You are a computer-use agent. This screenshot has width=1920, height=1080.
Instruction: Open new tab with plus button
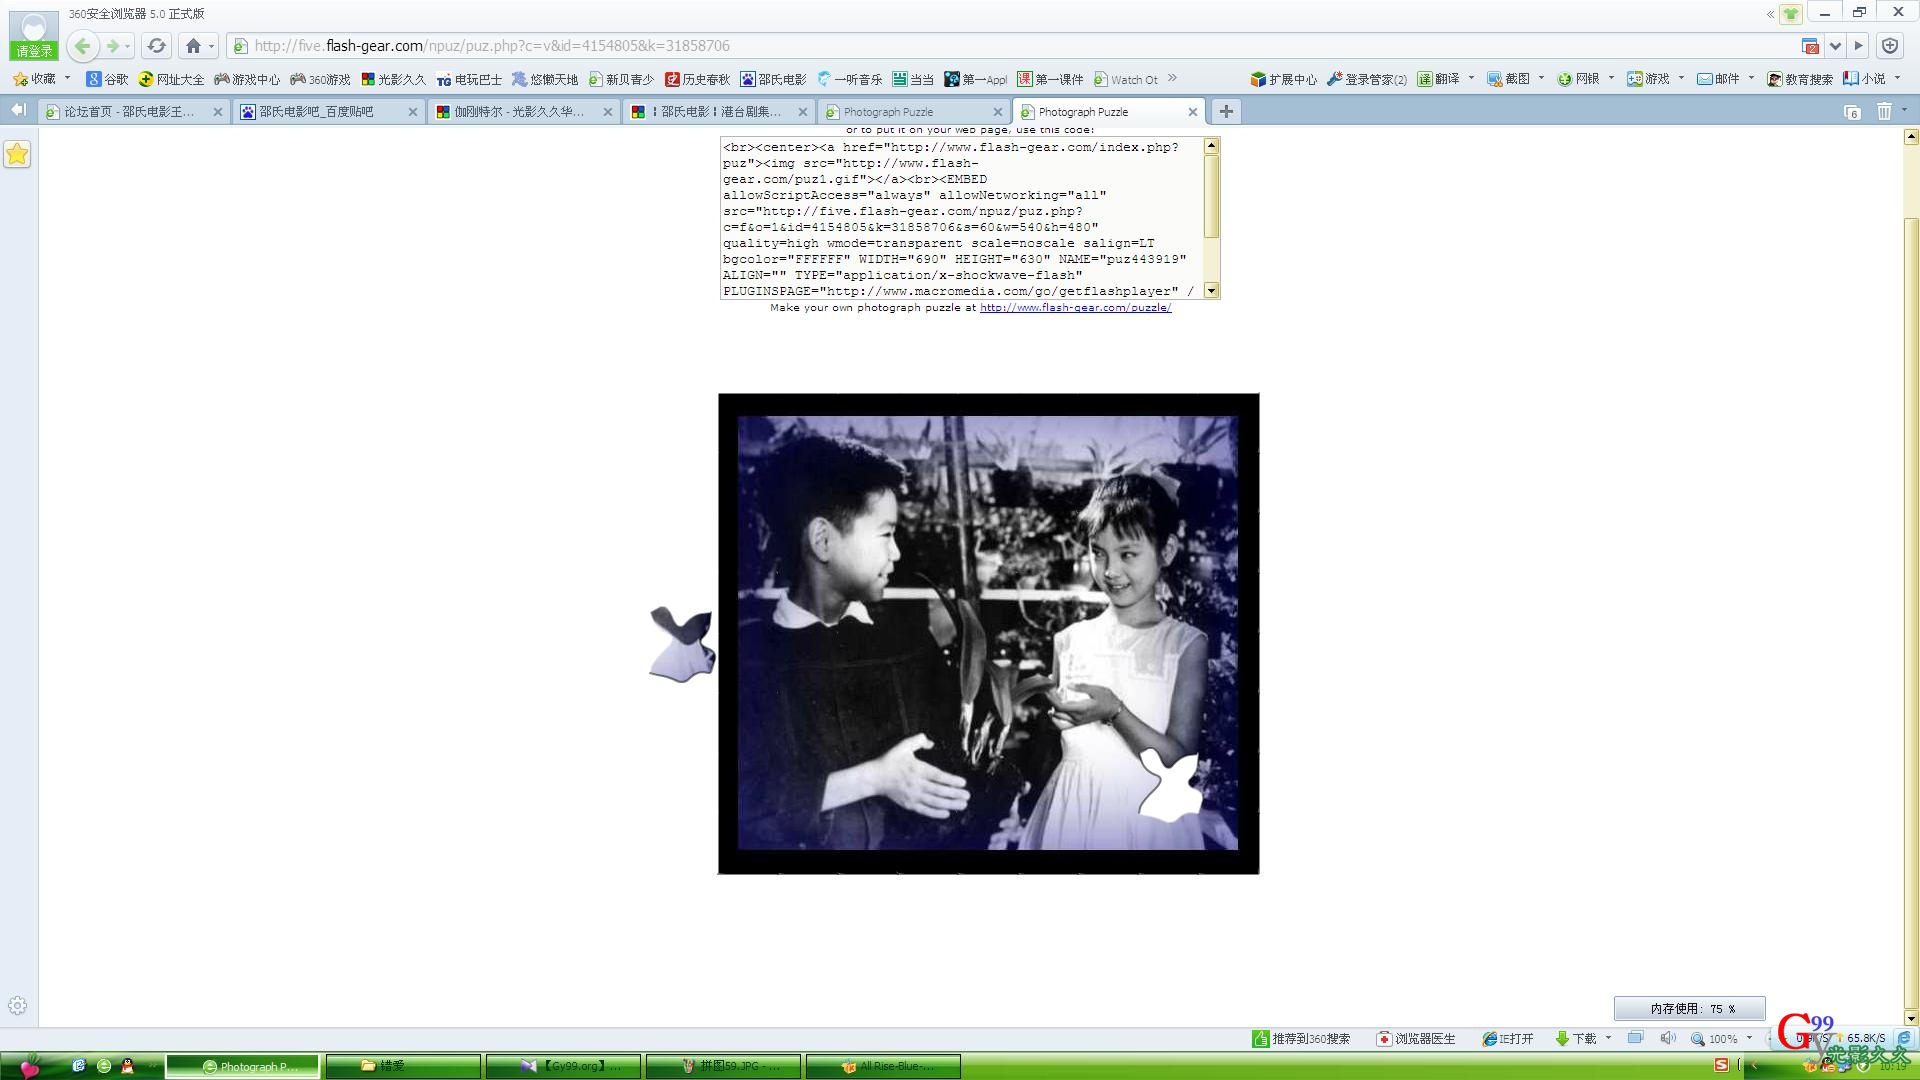click(1226, 111)
